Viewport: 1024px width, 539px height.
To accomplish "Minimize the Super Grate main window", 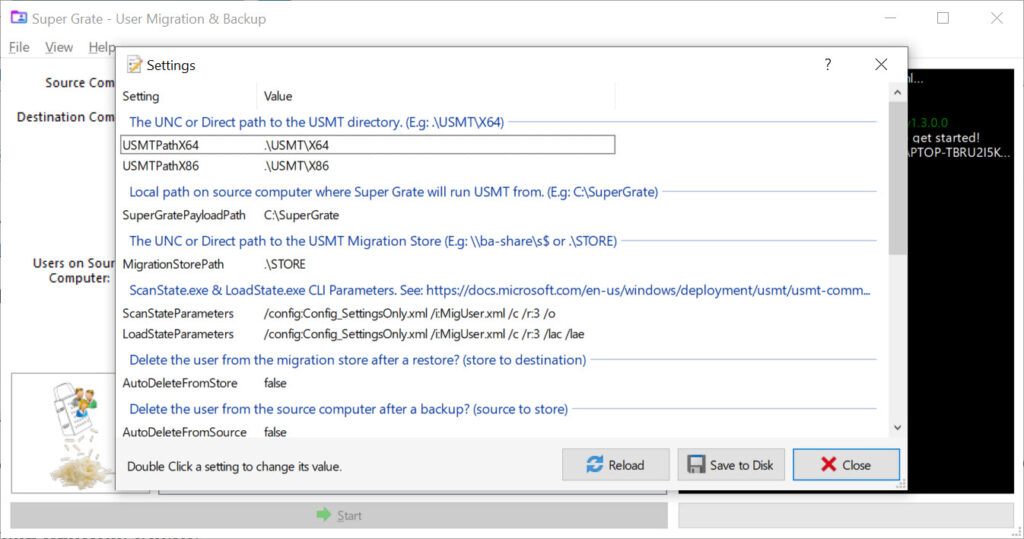I will pyautogui.click(x=889, y=18).
